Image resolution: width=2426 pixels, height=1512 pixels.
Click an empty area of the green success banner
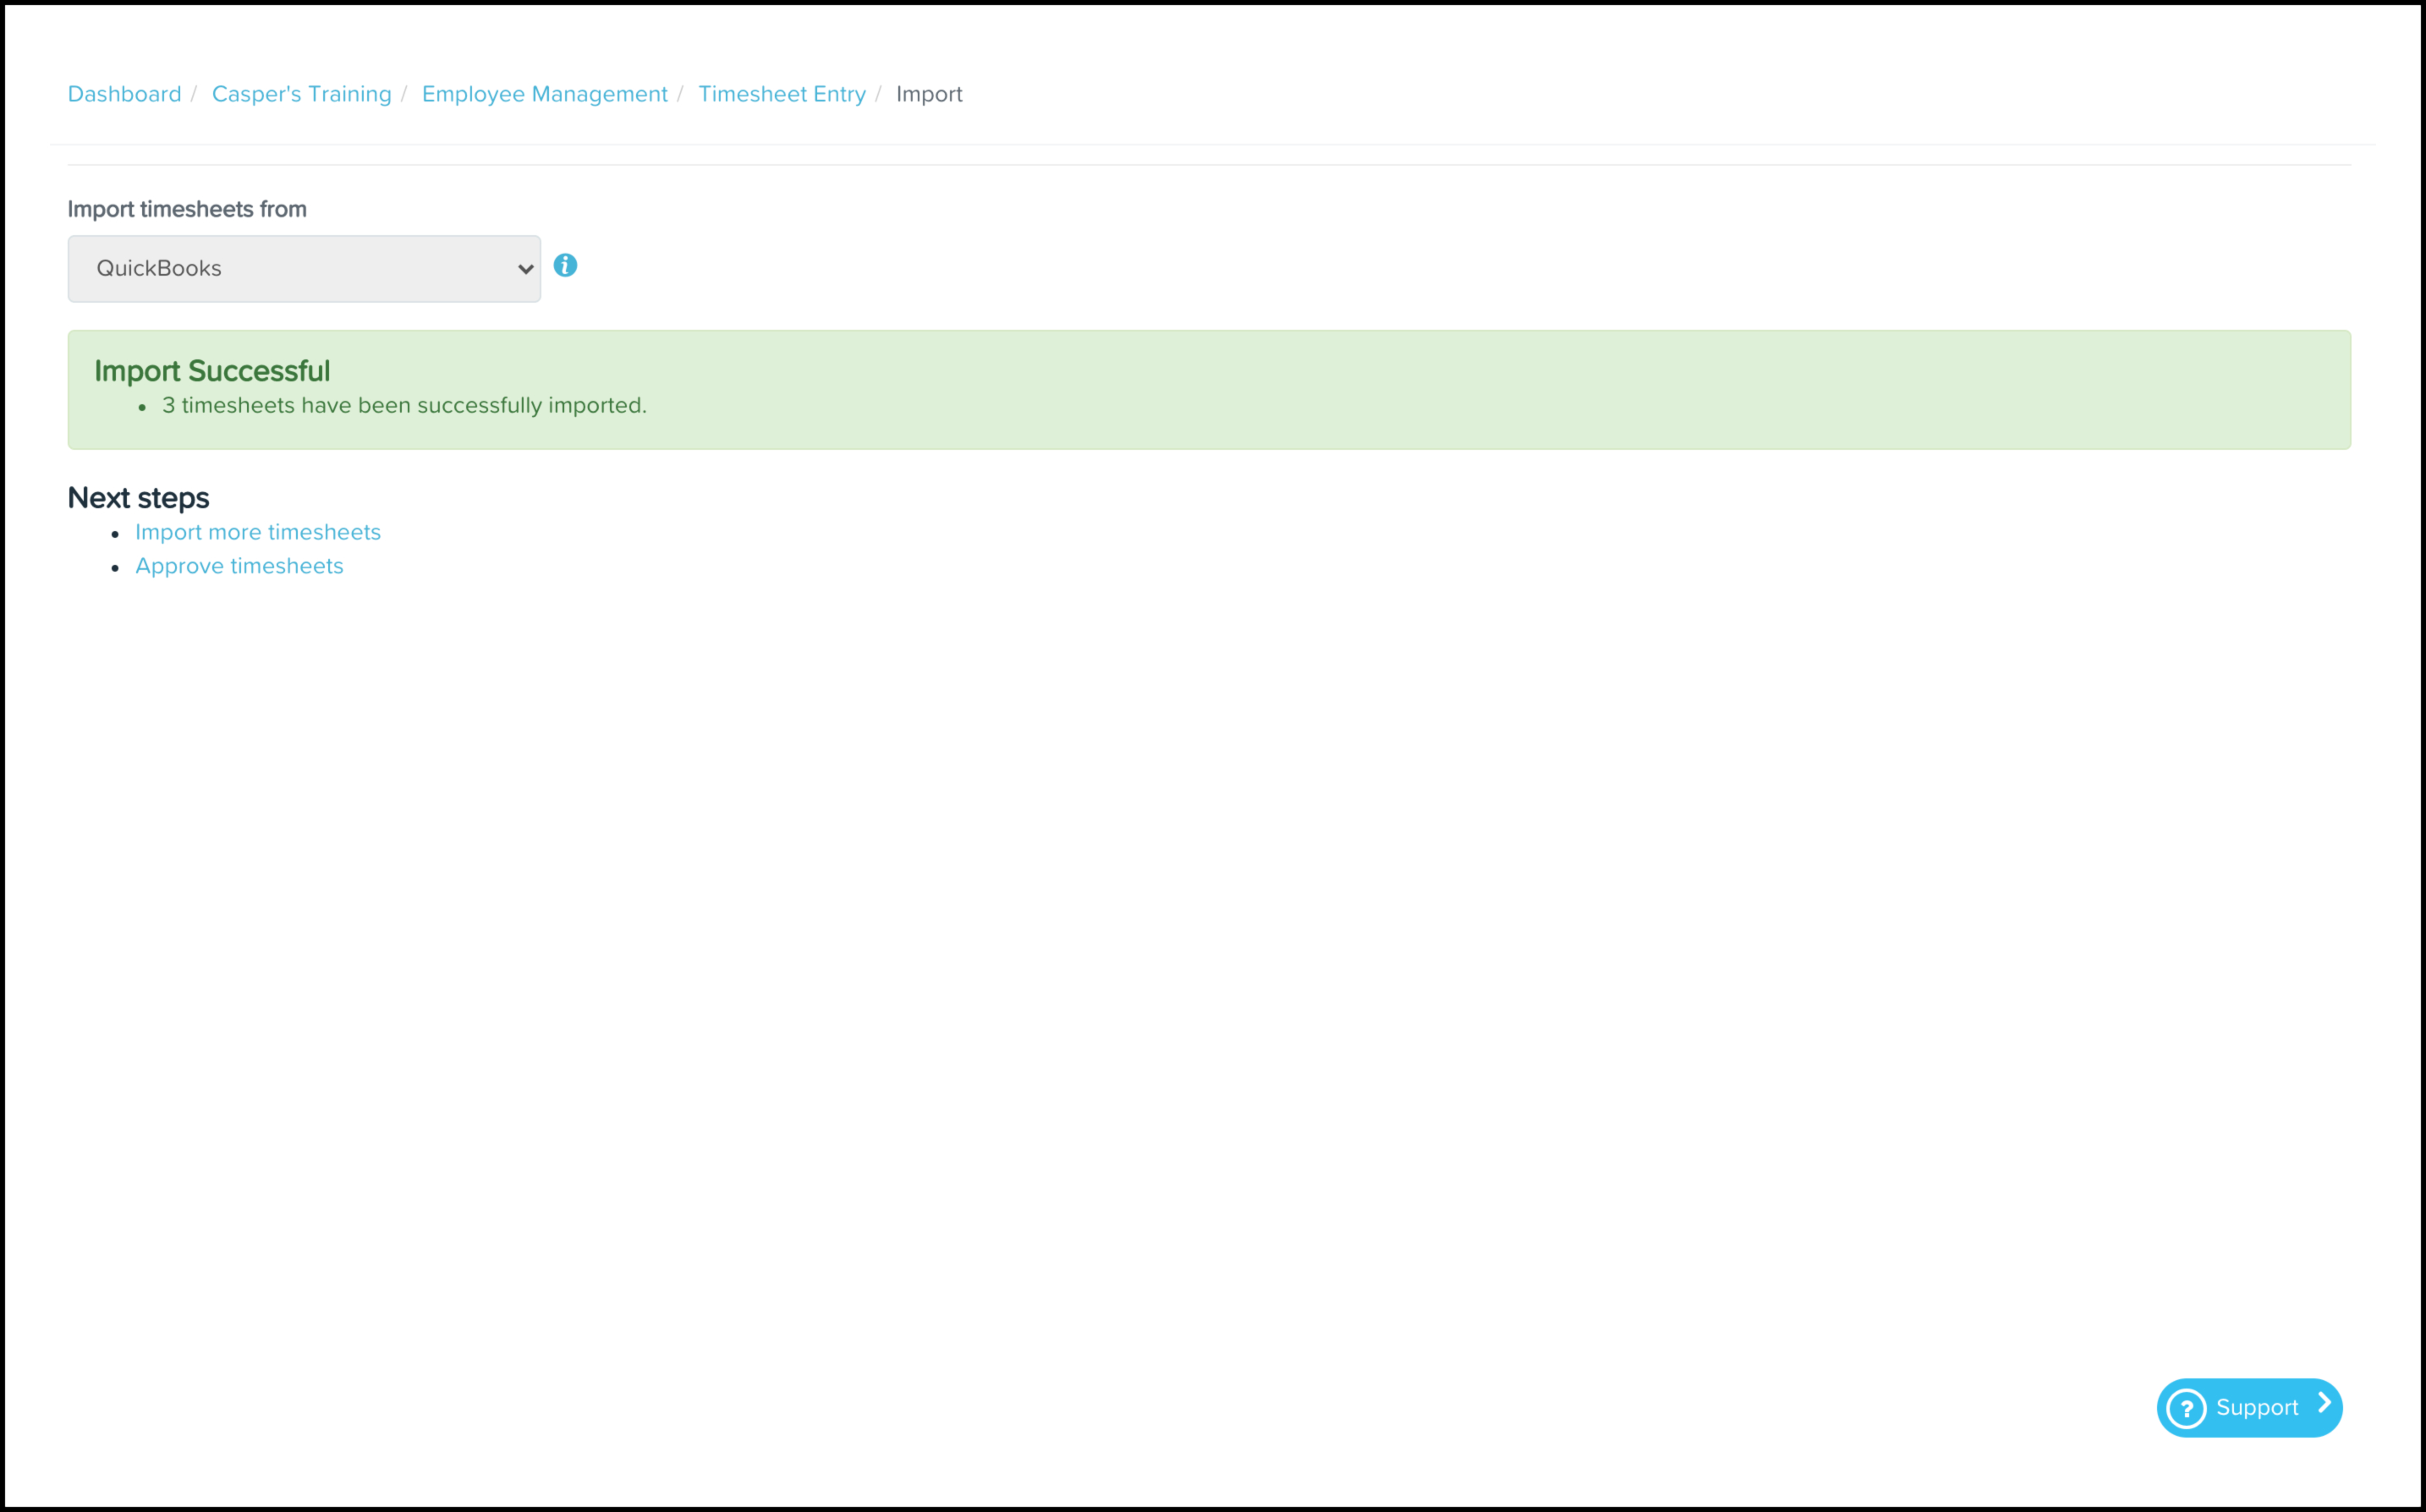pyautogui.click(x=1500, y=390)
